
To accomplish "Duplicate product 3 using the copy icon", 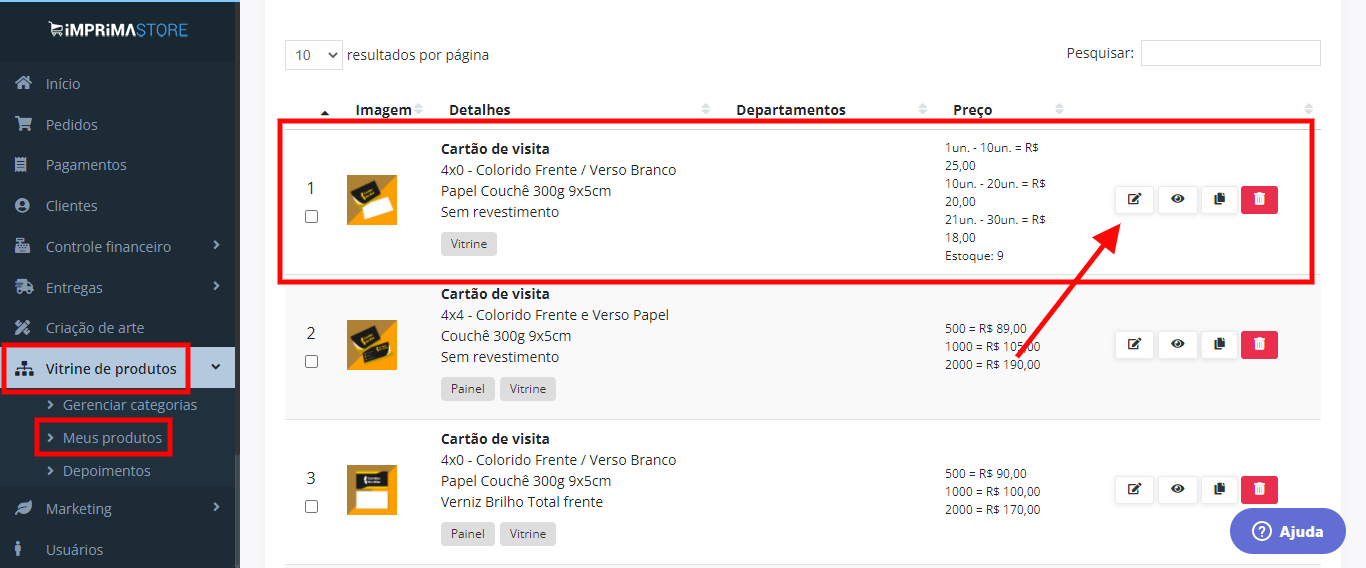I will tap(1219, 490).
